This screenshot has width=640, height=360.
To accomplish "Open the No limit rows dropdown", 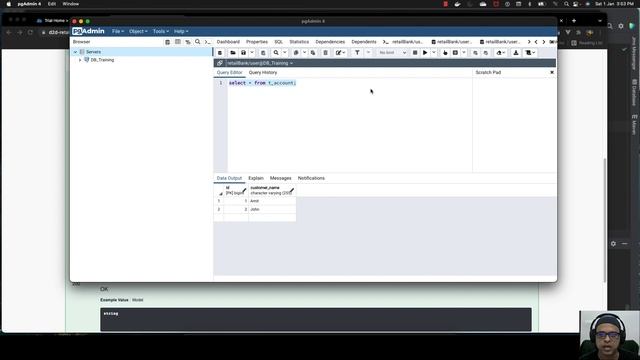I will coord(392,53).
